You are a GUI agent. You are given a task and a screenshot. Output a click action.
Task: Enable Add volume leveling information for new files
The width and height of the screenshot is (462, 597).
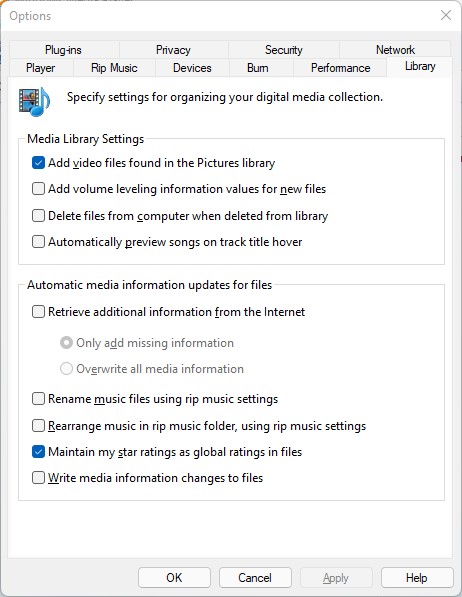pyautogui.click(x=38, y=189)
